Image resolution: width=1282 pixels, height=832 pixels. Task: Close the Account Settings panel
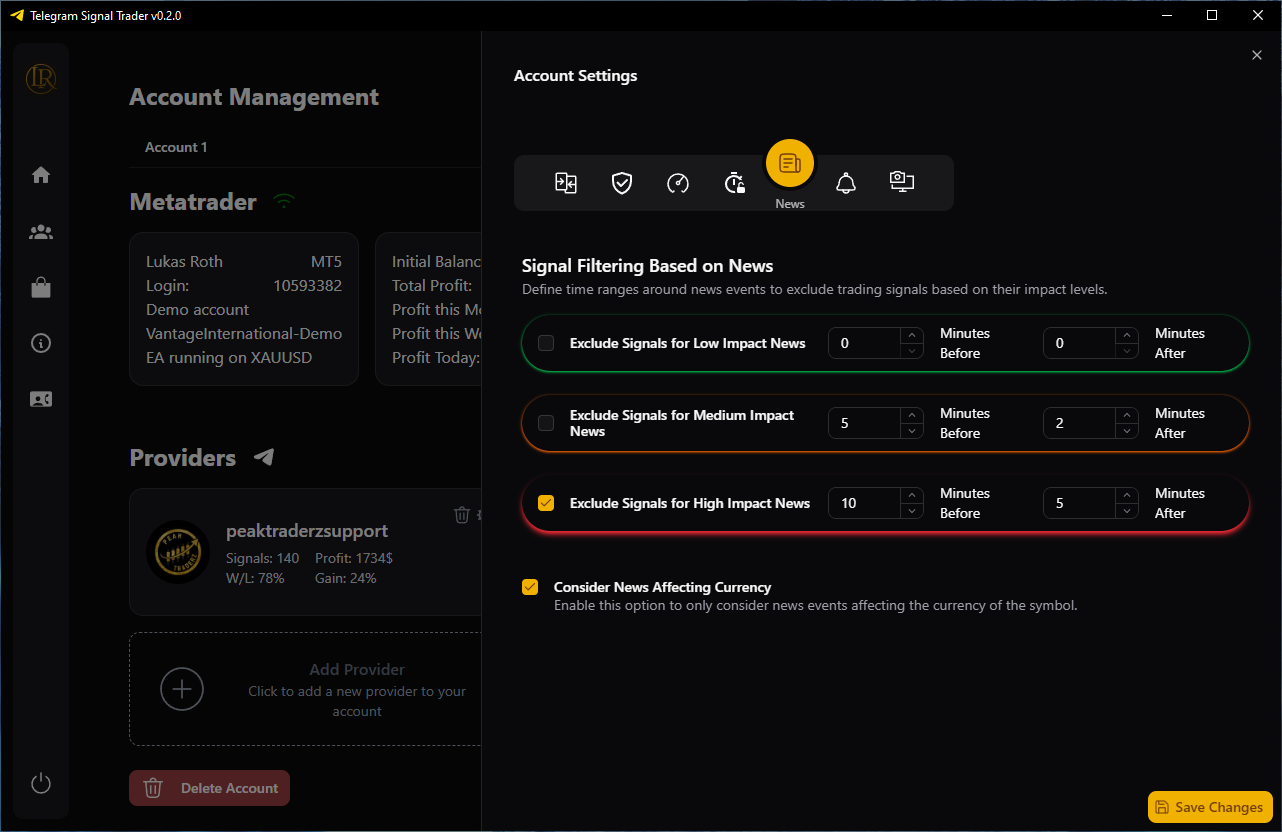click(1257, 55)
